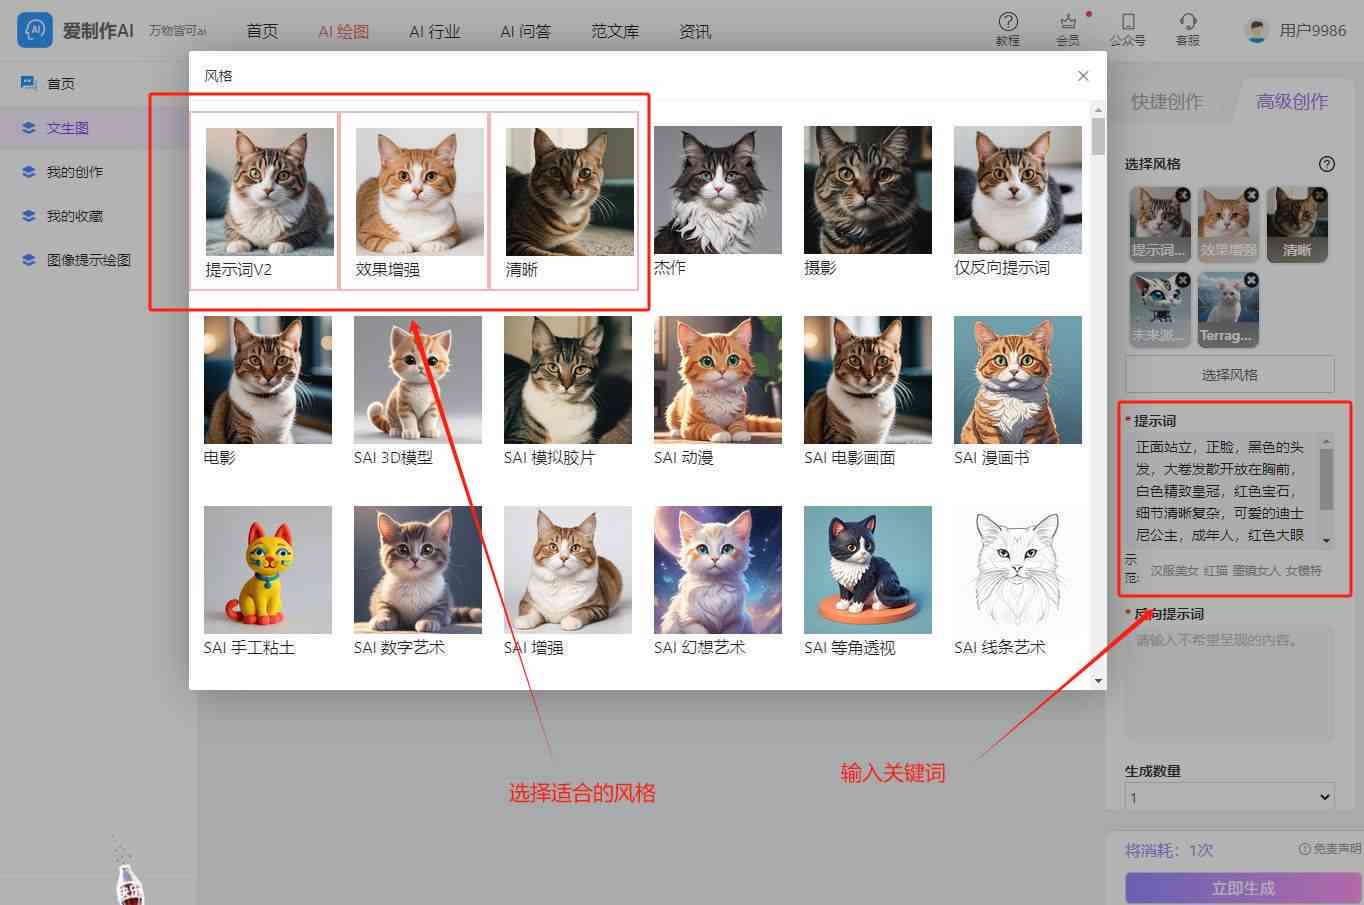Click the dialog scrollbar down arrow

click(1098, 681)
